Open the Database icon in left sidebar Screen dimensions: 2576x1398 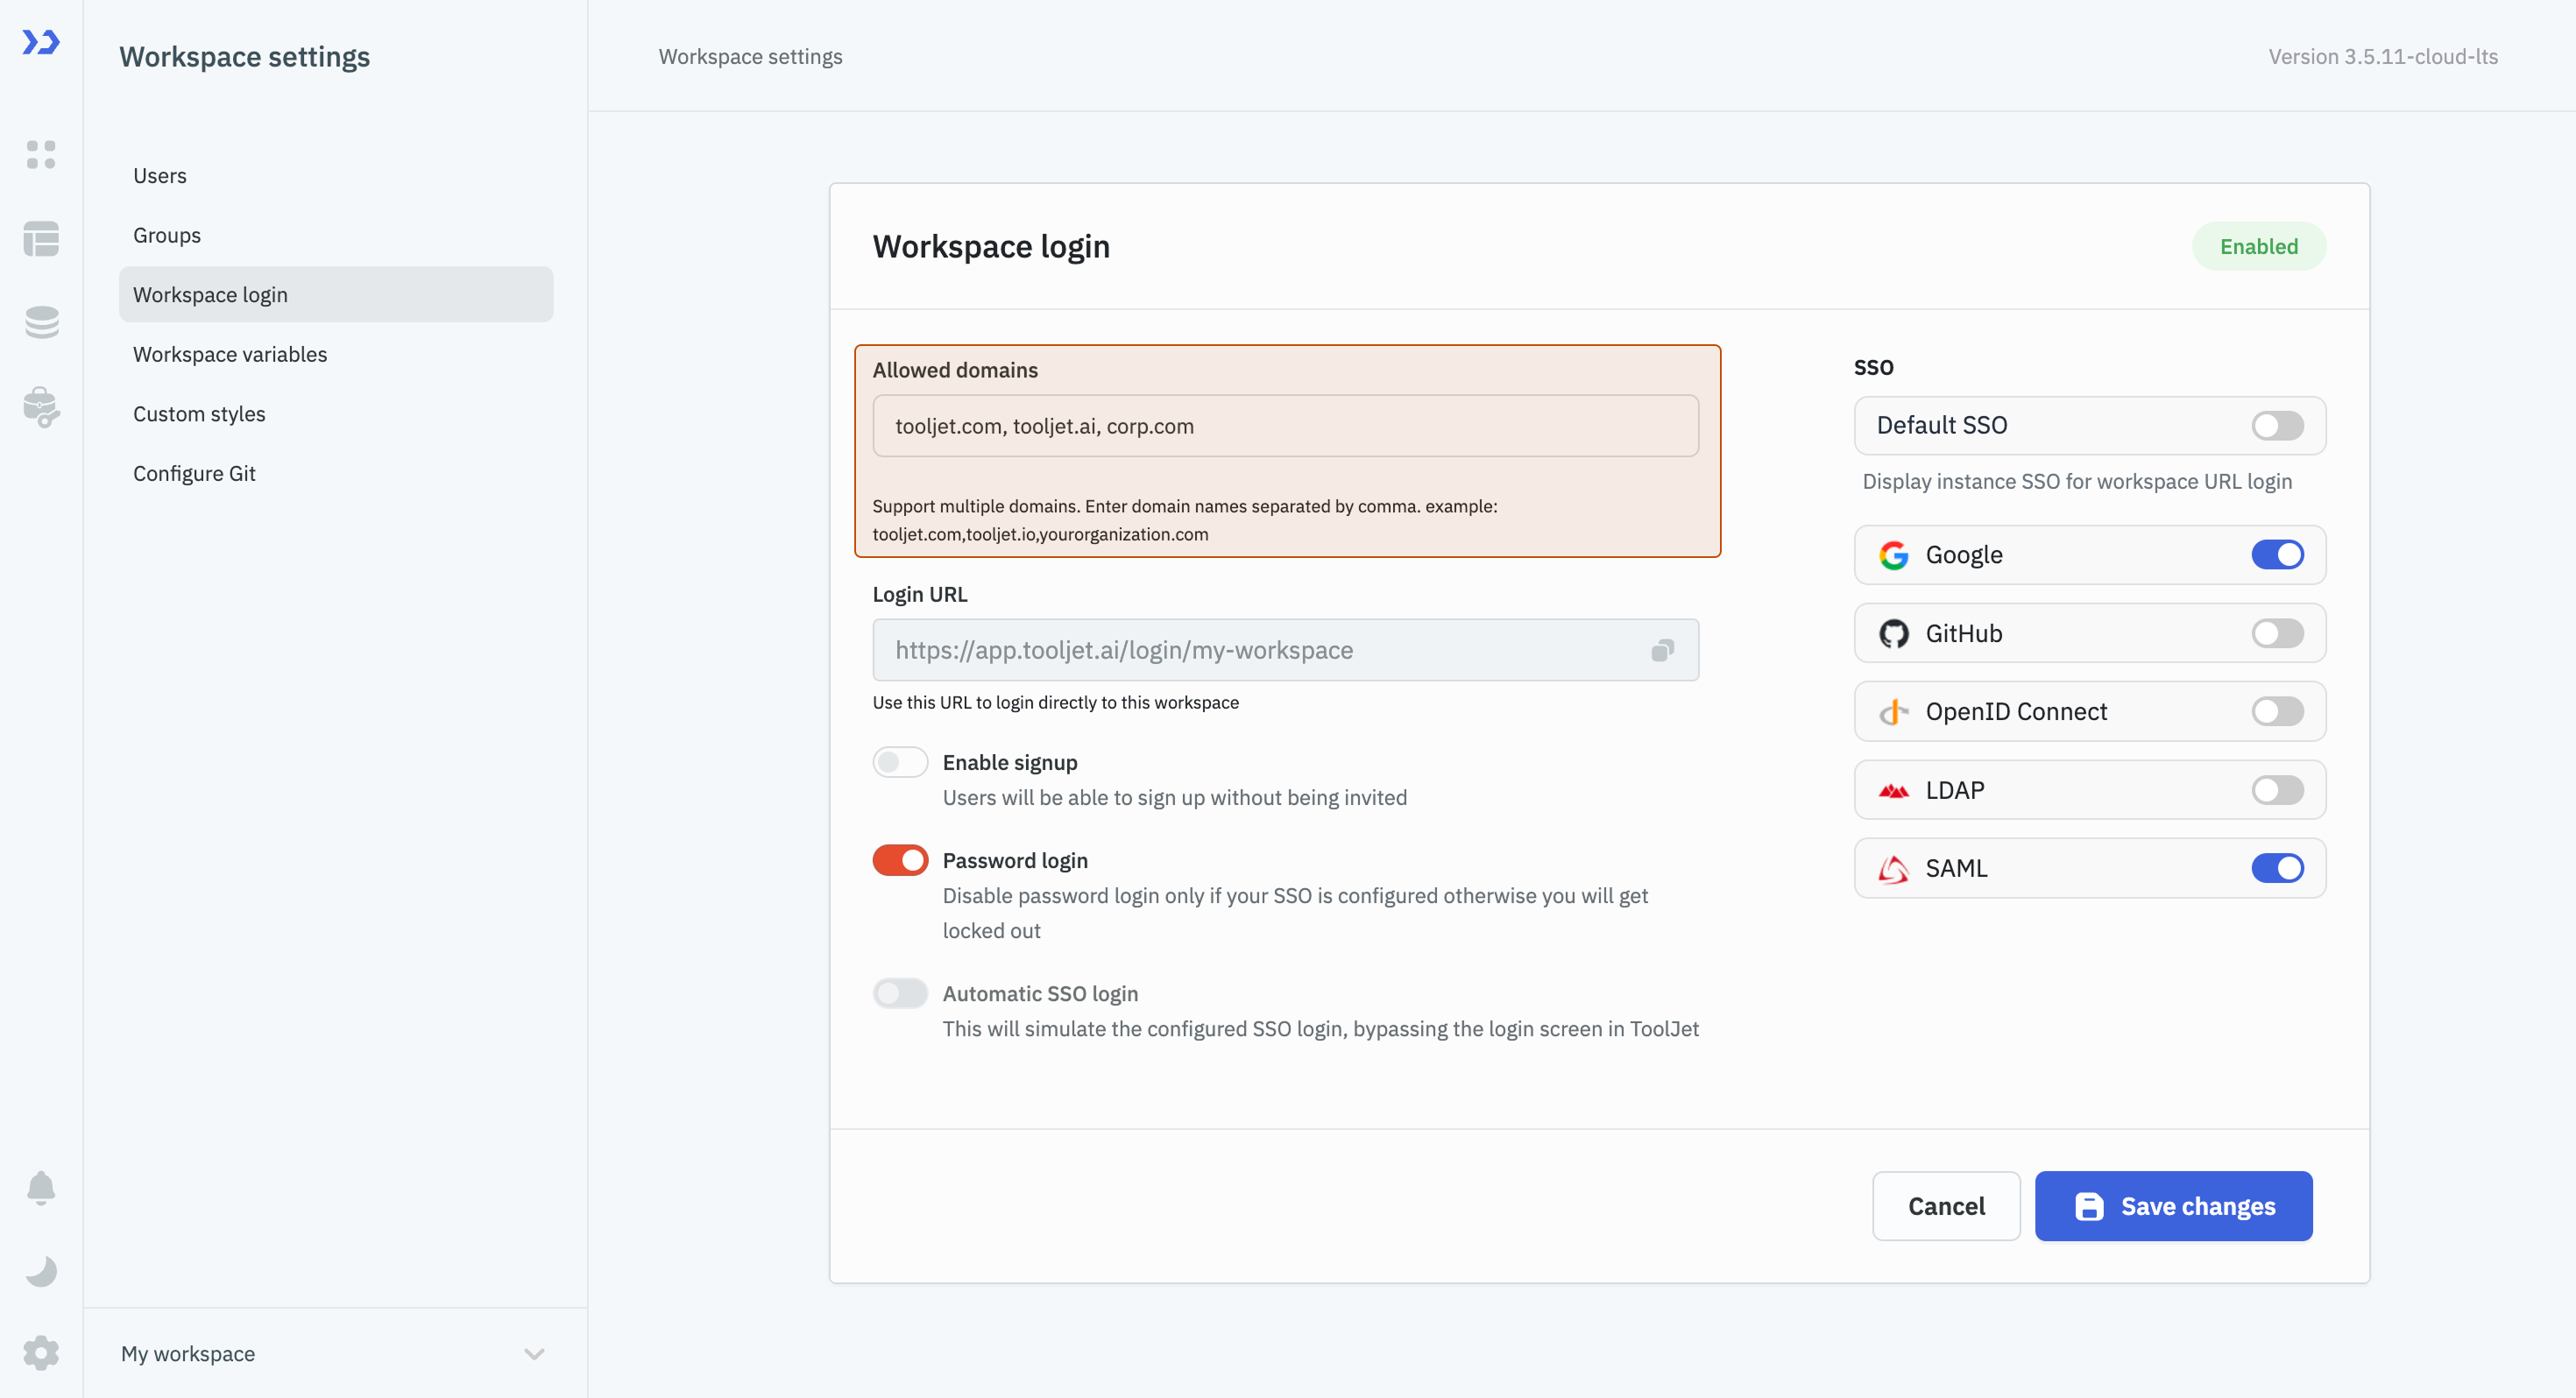(x=40, y=322)
